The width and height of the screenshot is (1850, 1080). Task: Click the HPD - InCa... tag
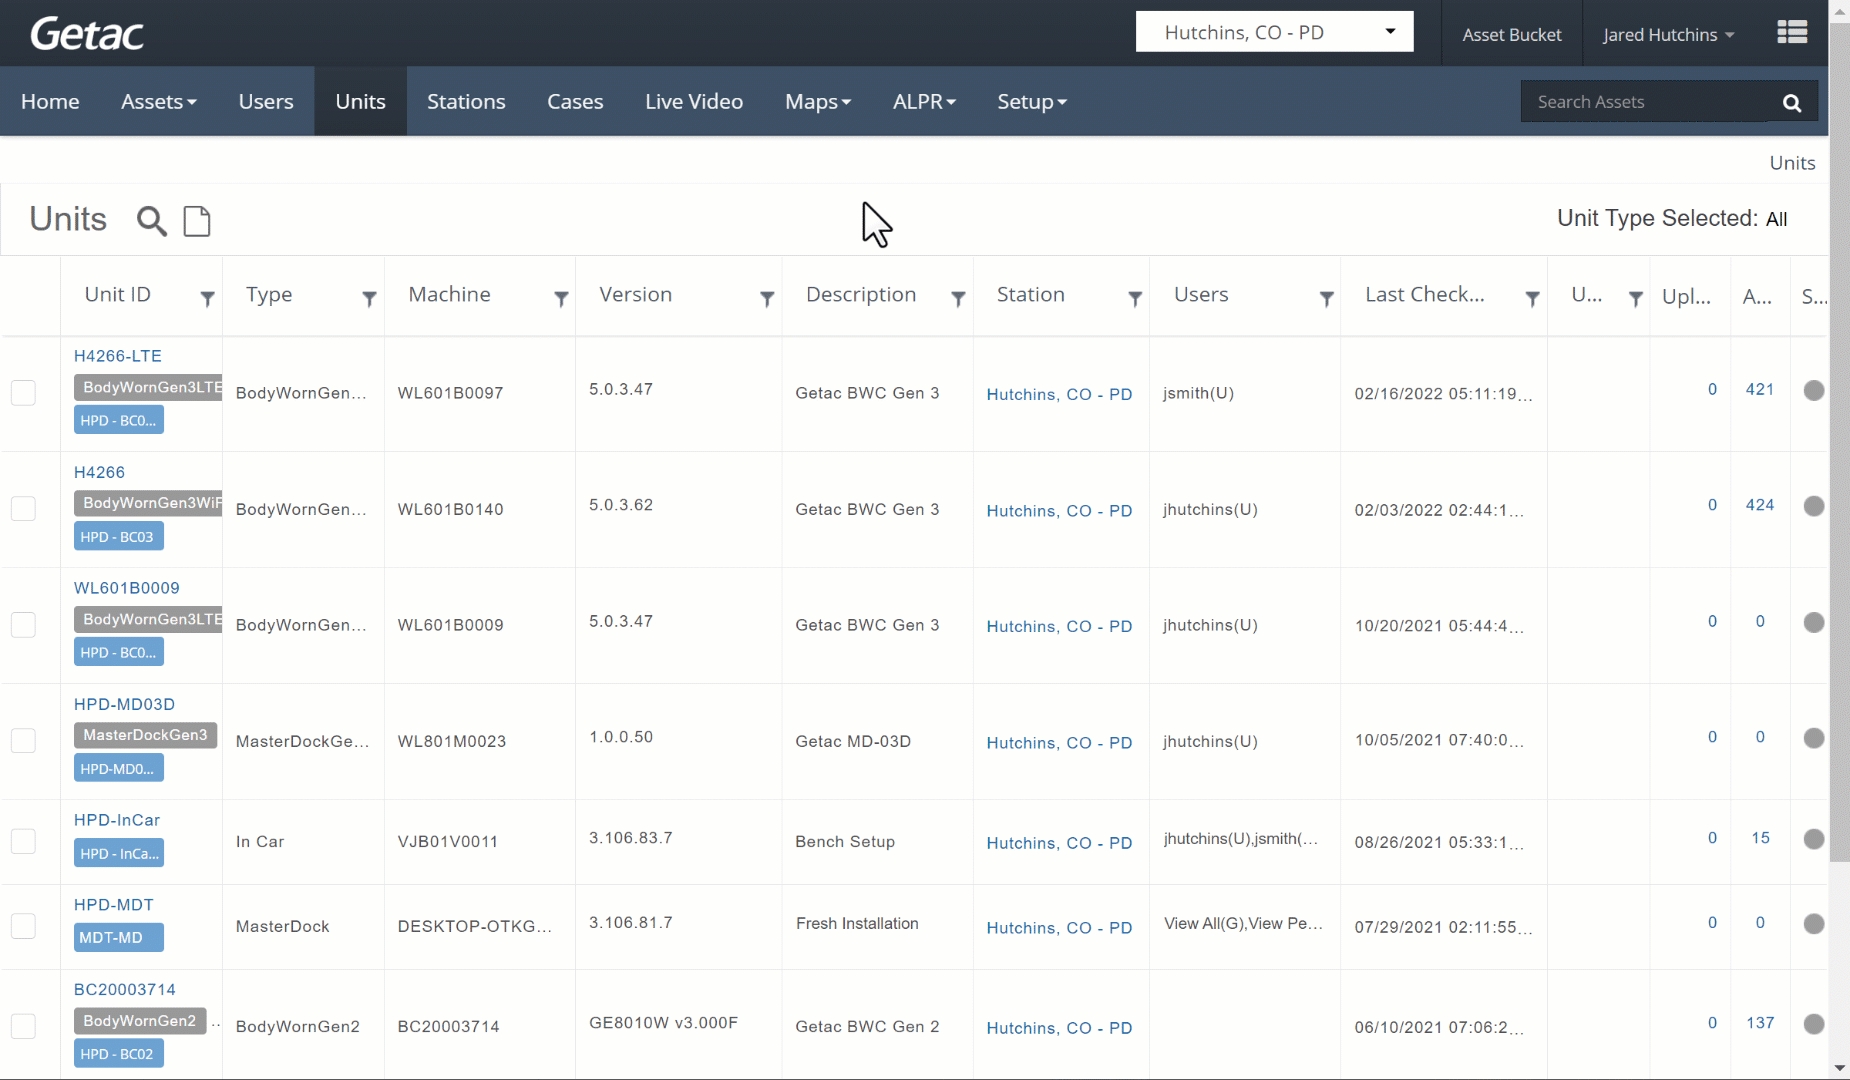(118, 854)
